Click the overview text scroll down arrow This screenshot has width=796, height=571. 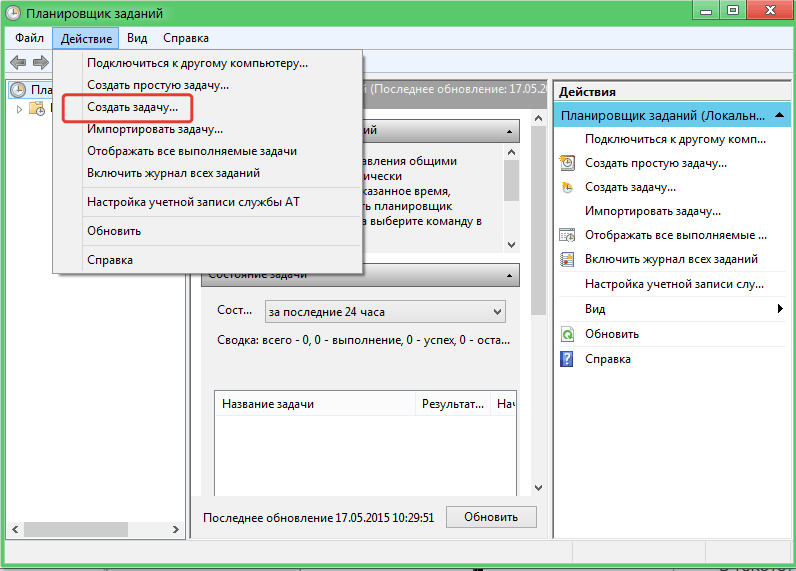(511, 245)
